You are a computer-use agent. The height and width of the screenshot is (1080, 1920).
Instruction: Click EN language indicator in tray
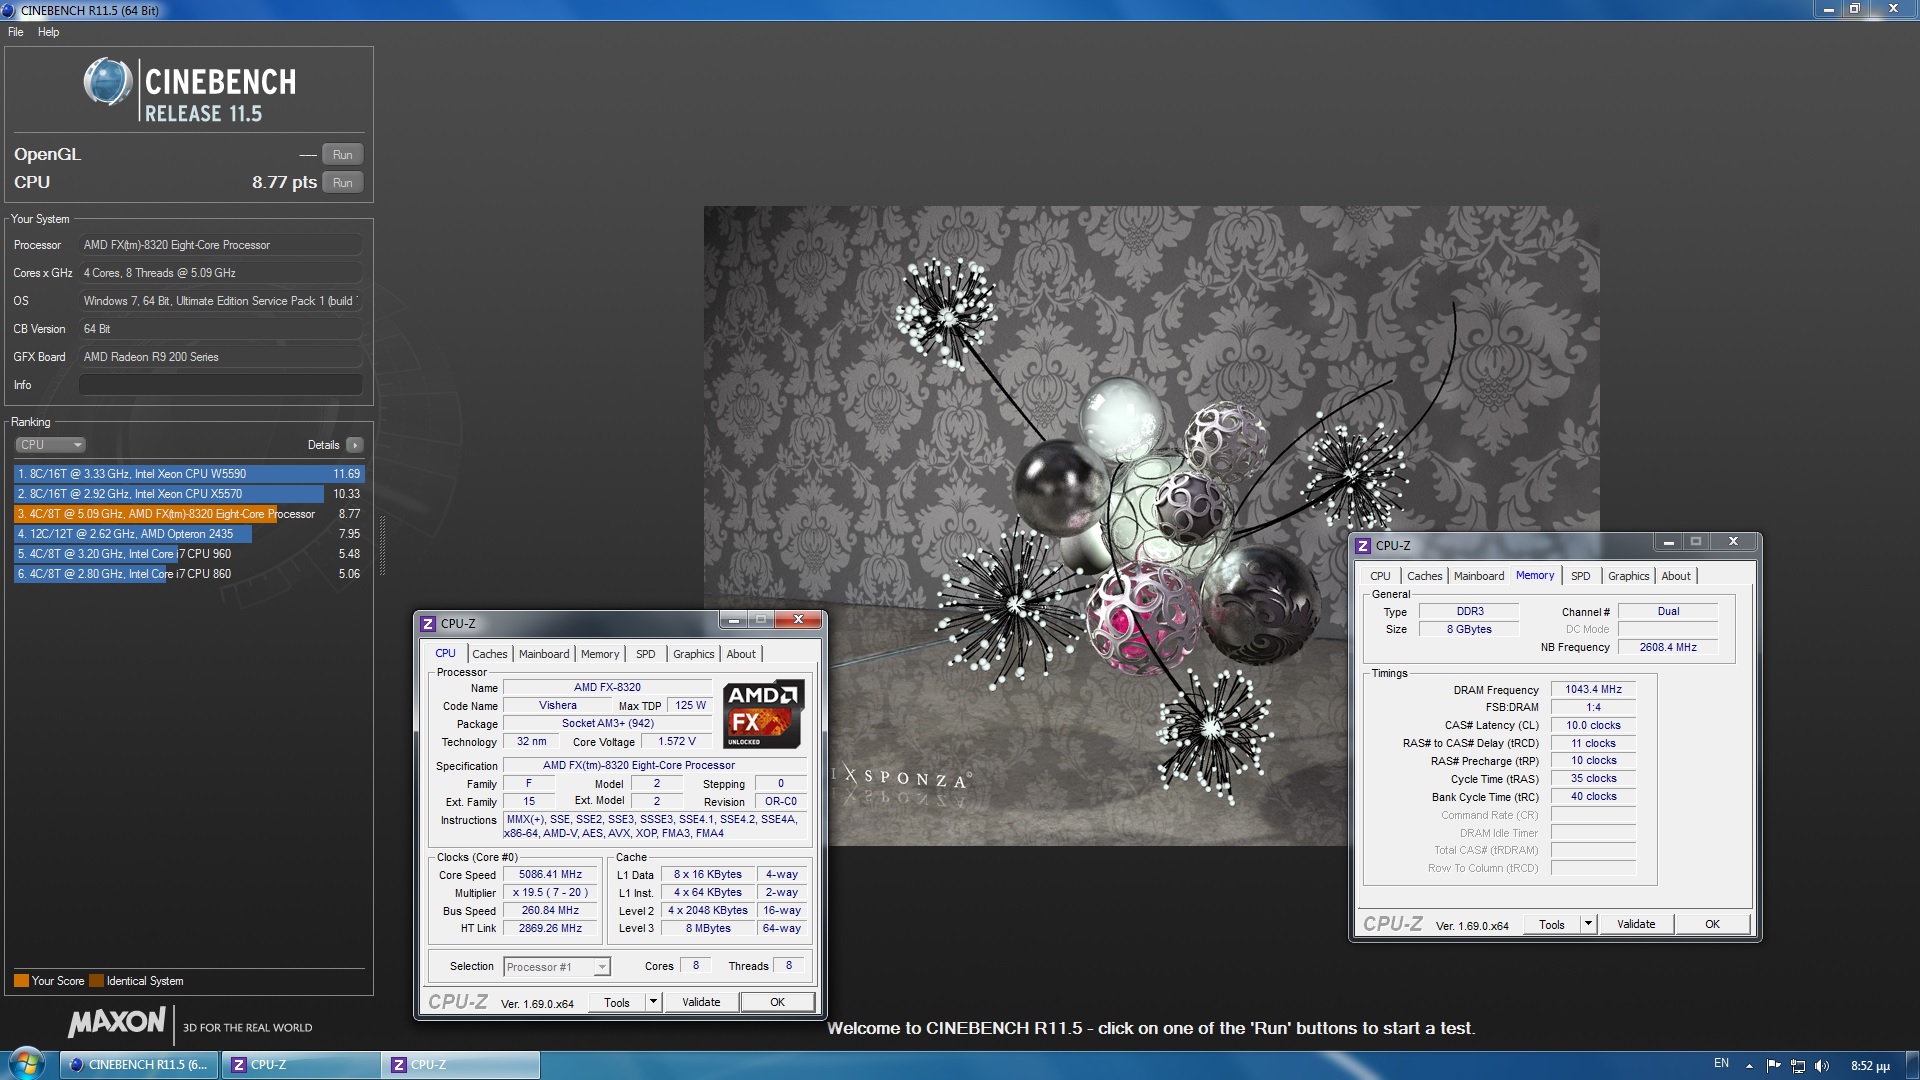coord(1721,1064)
